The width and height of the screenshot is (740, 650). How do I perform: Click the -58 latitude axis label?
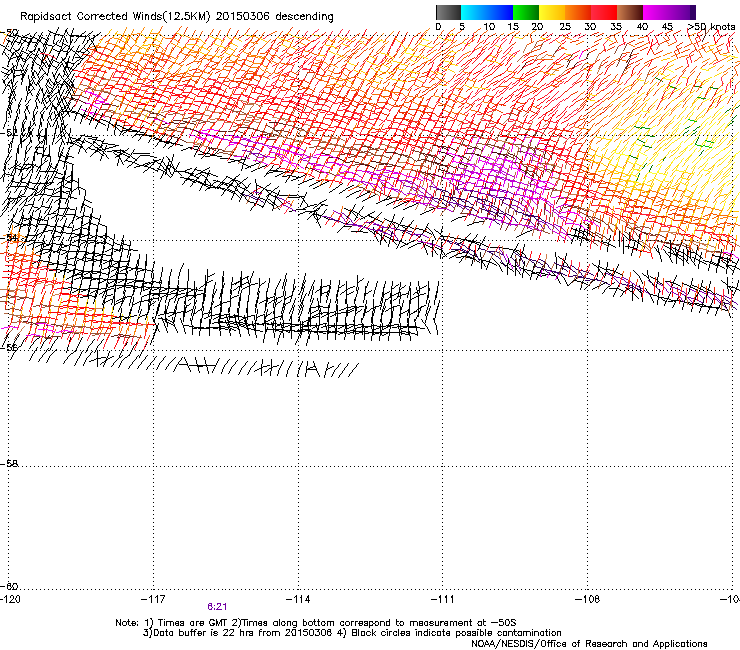pos(9,464)
